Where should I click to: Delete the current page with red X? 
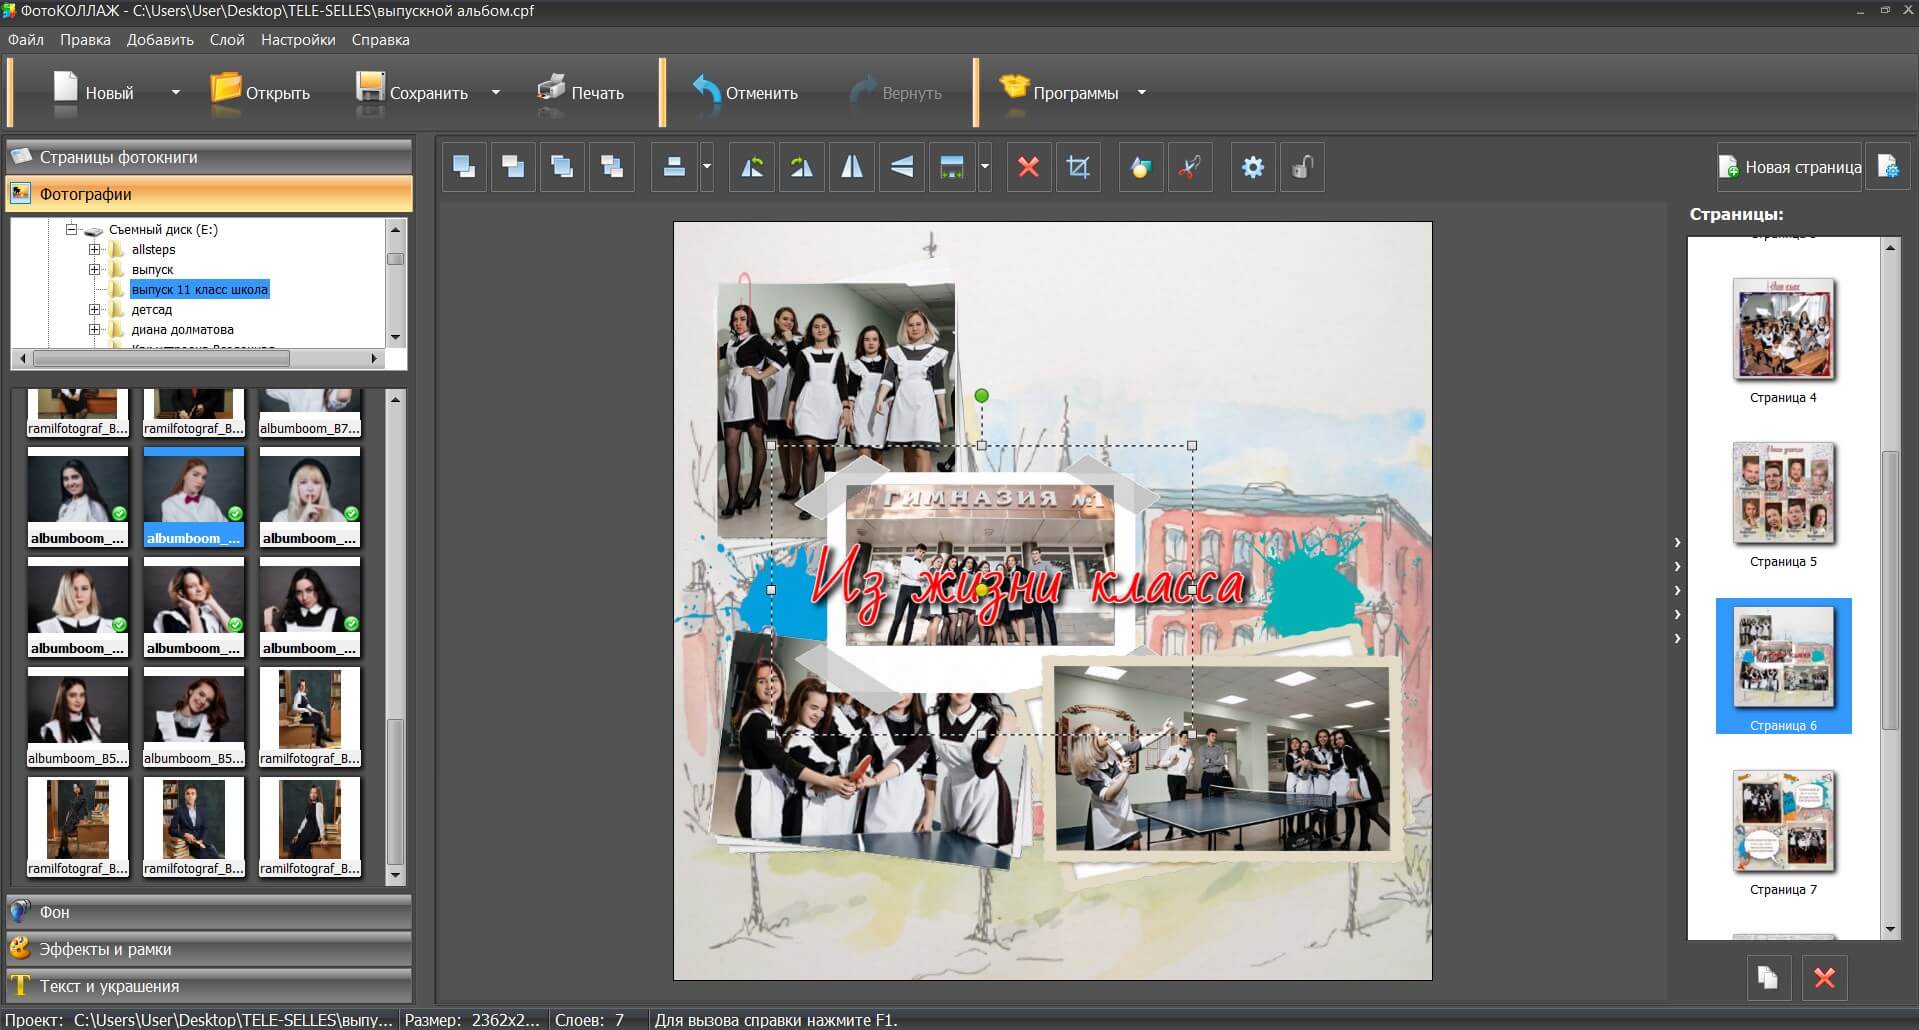point(1824,977)
